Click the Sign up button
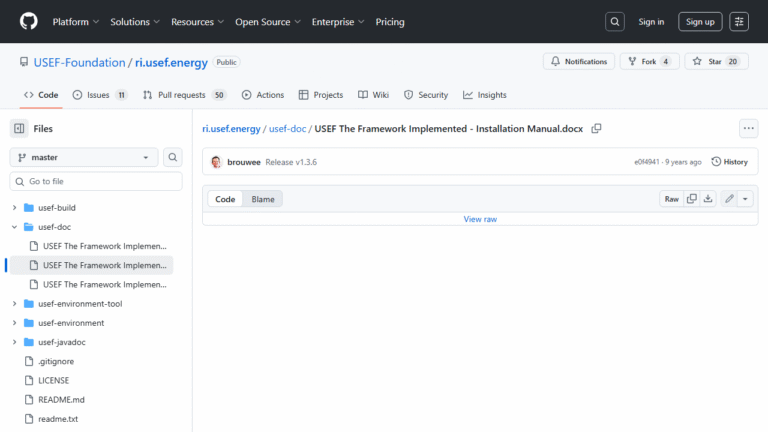The image size is (768, 432). click(x=700, y=21)
